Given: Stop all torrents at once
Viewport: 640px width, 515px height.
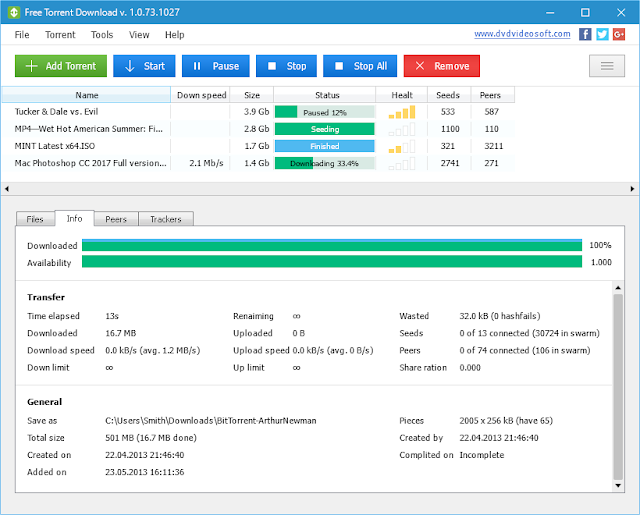Looking at the screenshot, I should tap(360, 66).
